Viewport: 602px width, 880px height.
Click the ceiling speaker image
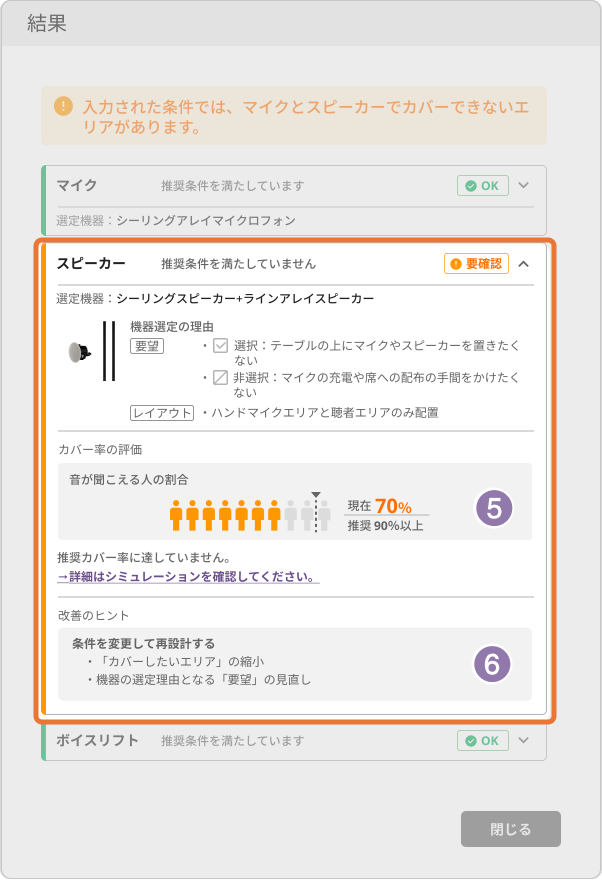pyautogui.click(x=79, y=352)
